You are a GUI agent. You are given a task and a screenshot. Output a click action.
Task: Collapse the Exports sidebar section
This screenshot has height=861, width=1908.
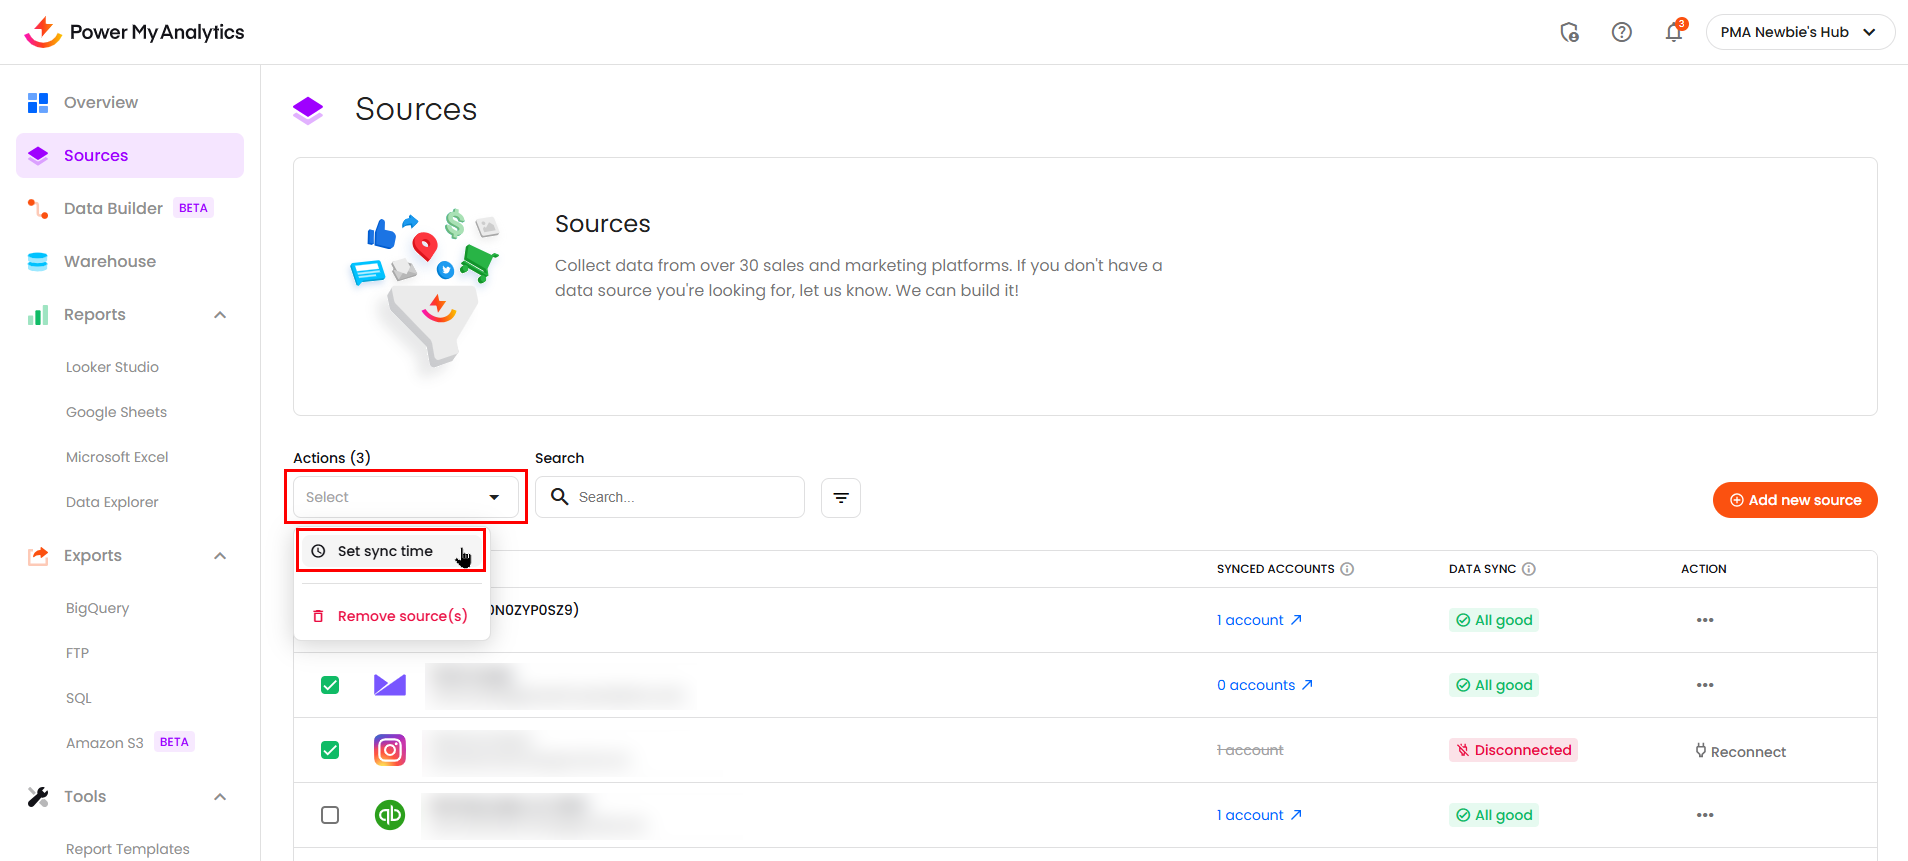220,556
